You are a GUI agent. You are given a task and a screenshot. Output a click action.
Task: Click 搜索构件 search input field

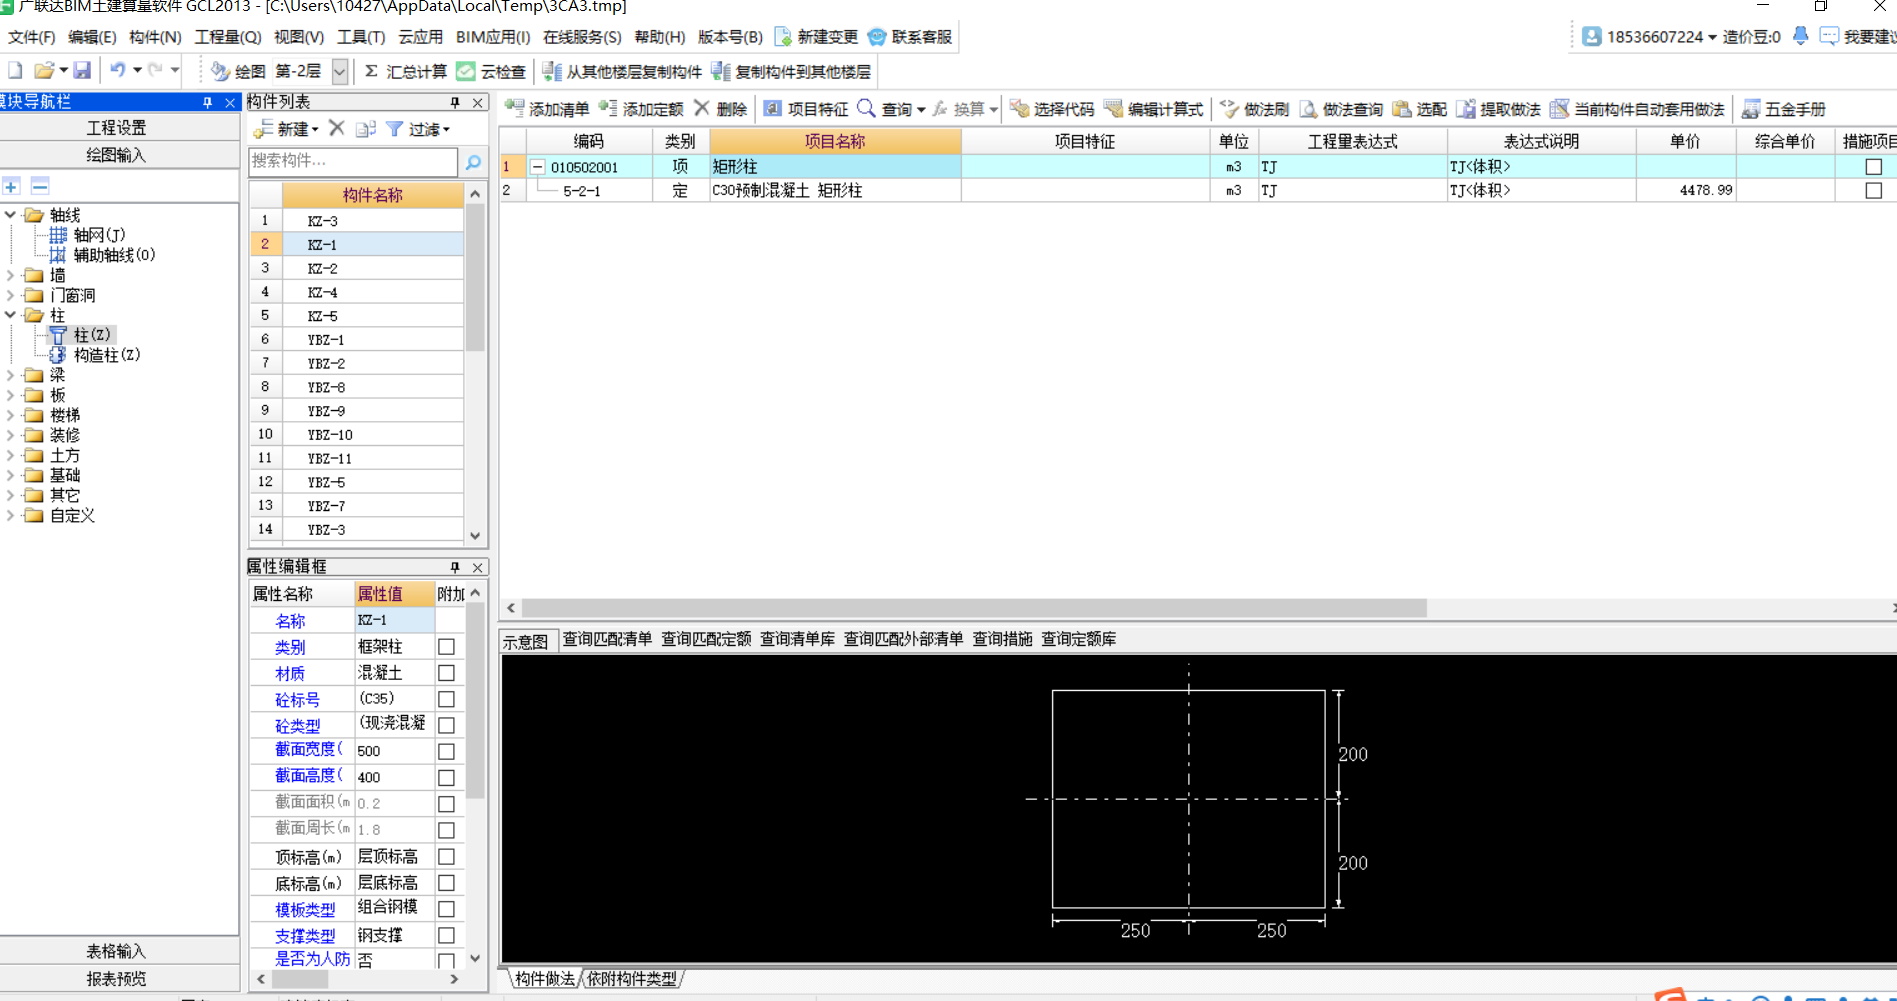(353, 161)
